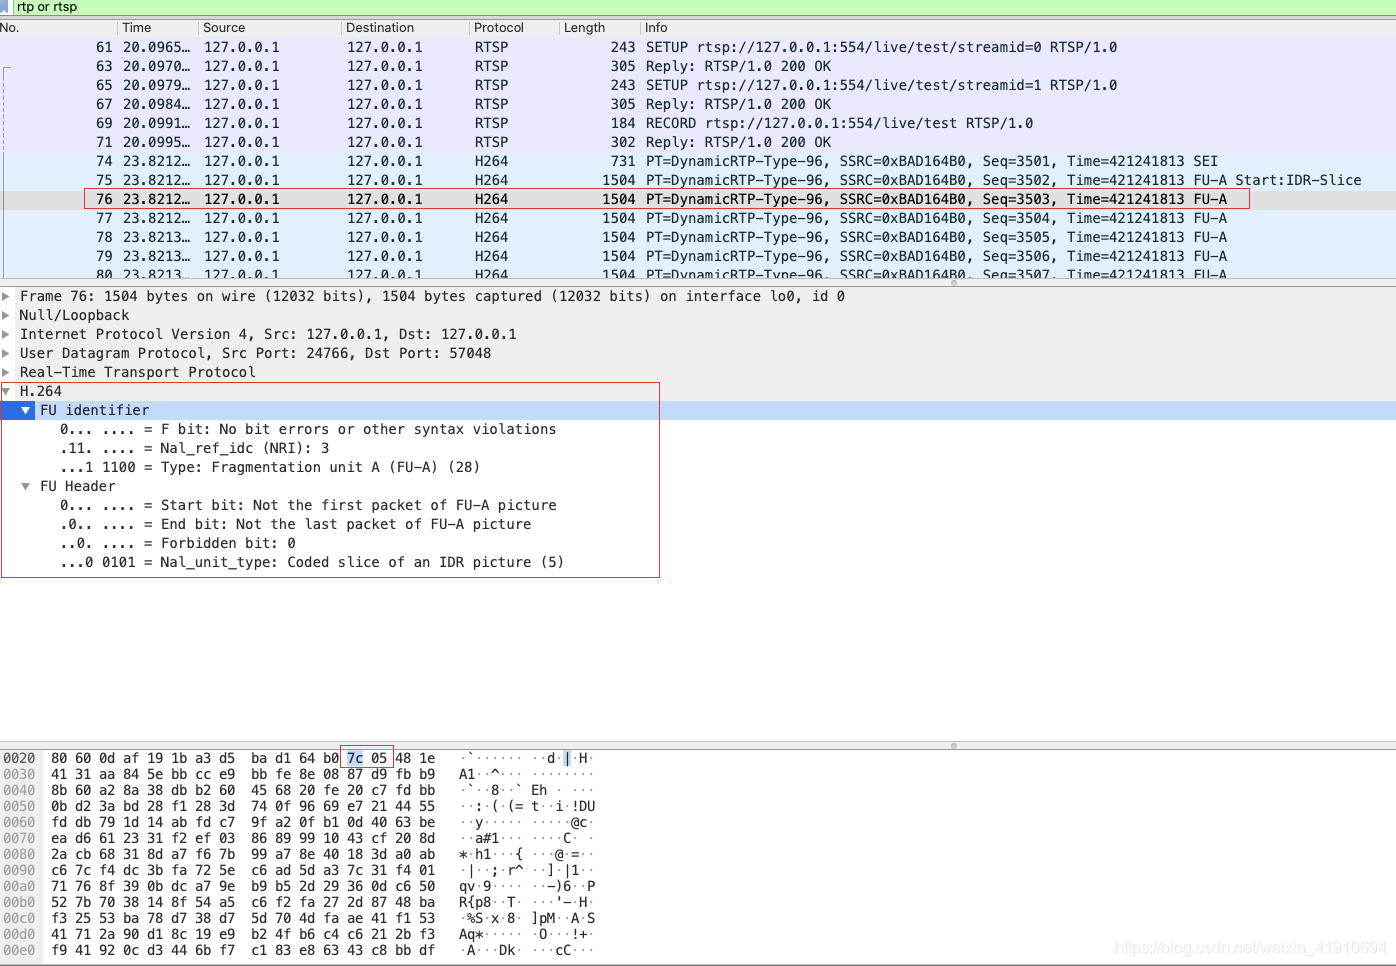
Task: Sort by the Length column header
Action: pos(599,28)
